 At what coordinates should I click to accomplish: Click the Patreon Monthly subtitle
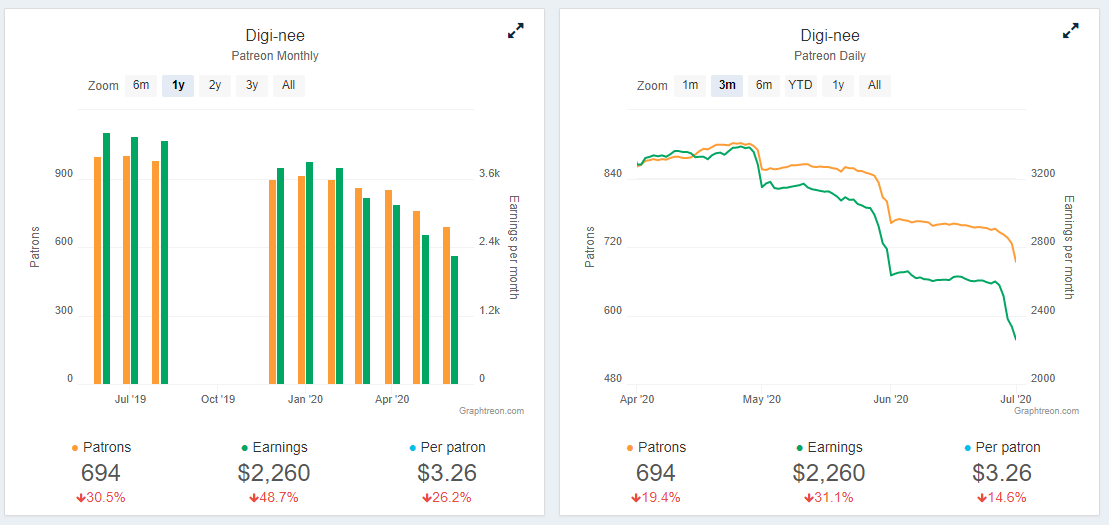274,56
